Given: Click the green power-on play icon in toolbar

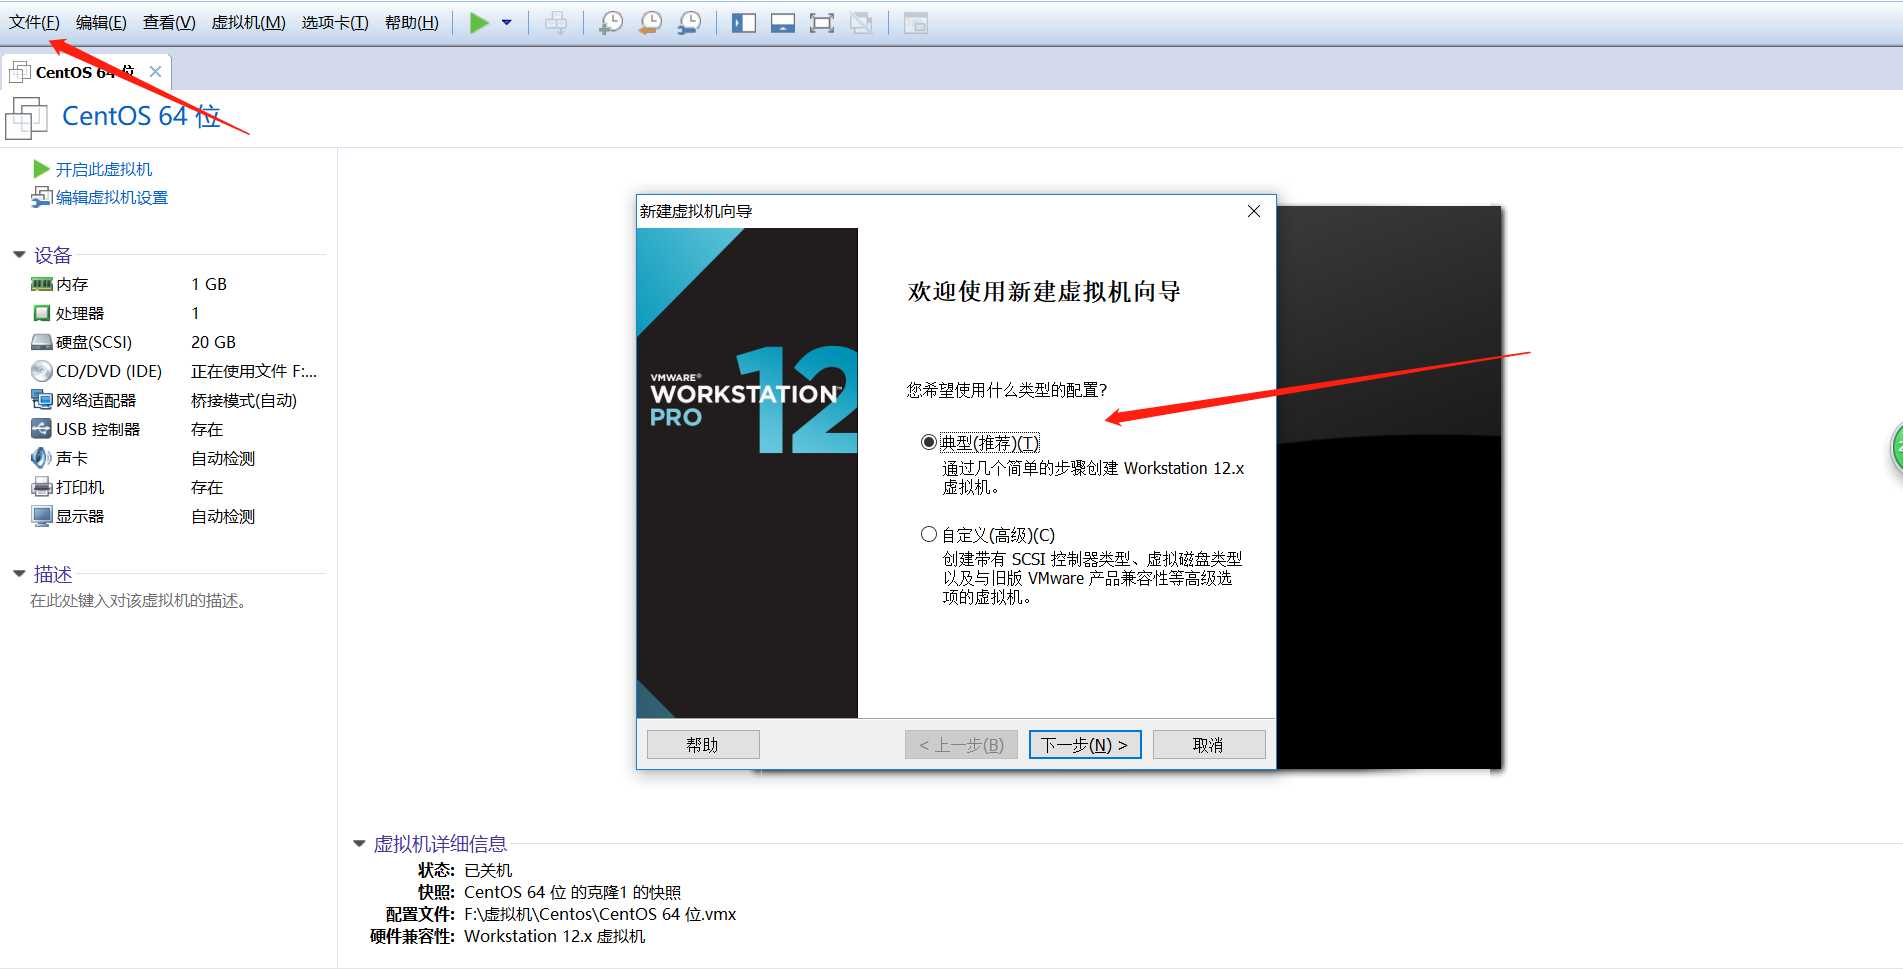Looking at the screenshot, I should (479, 22).
